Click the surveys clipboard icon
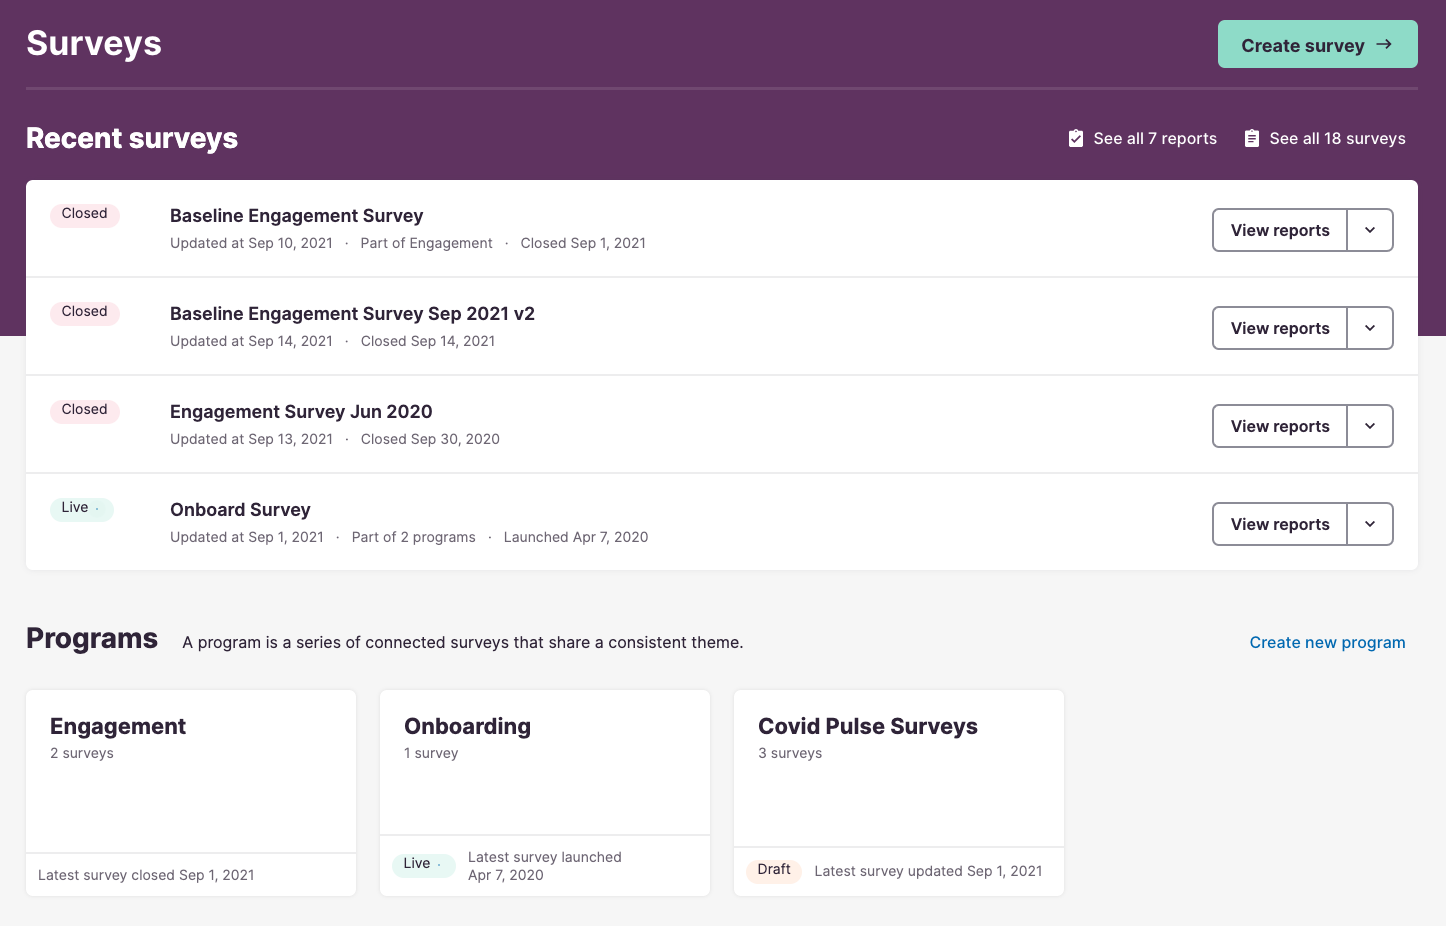 (x=1252, y=138)
